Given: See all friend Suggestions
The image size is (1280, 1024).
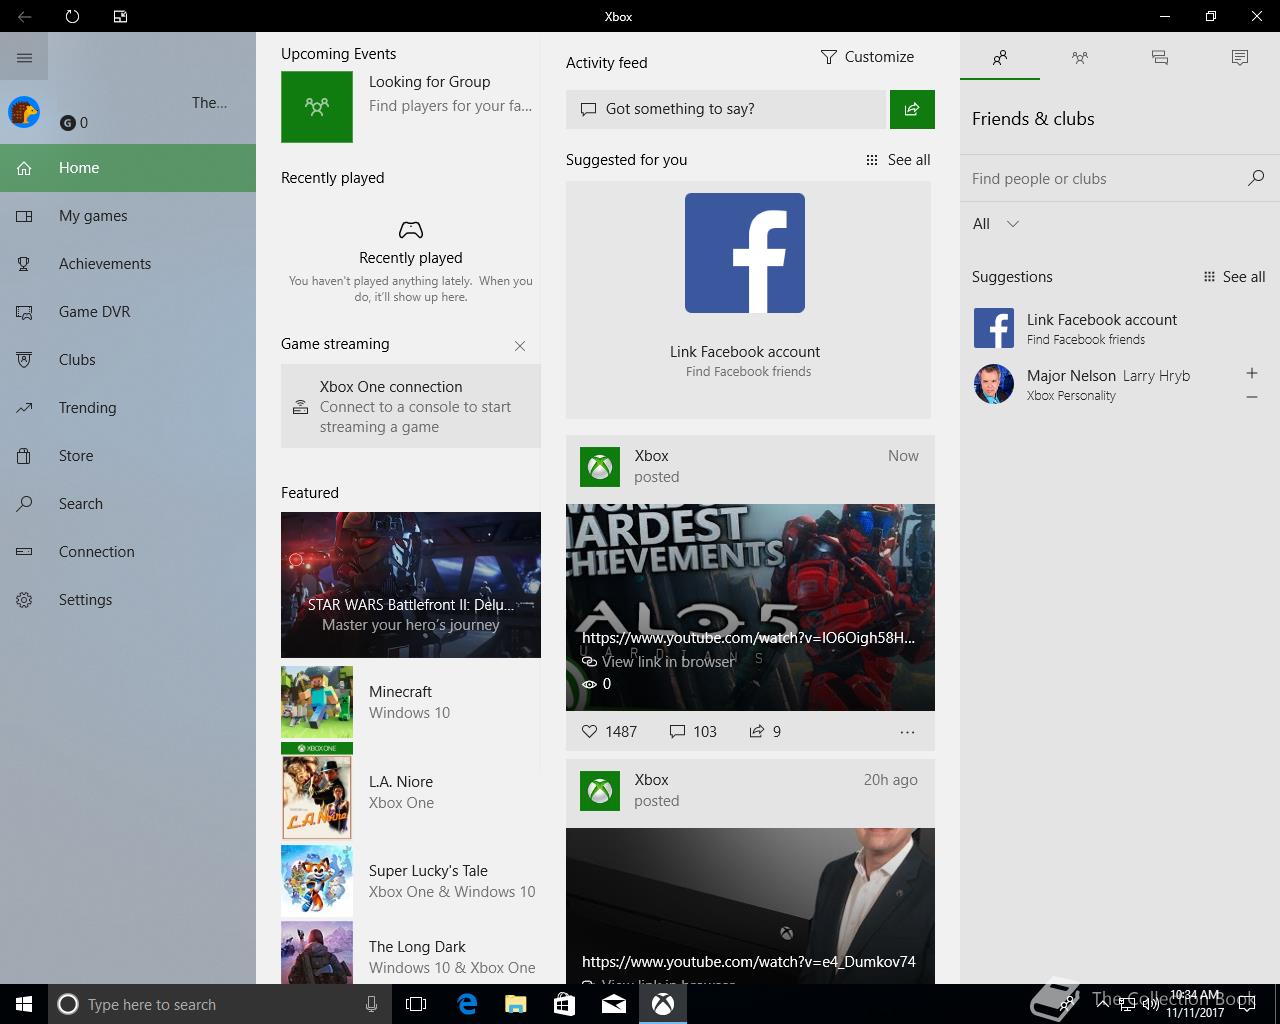Looking at the screenshot, I should tap(1234, 277).
